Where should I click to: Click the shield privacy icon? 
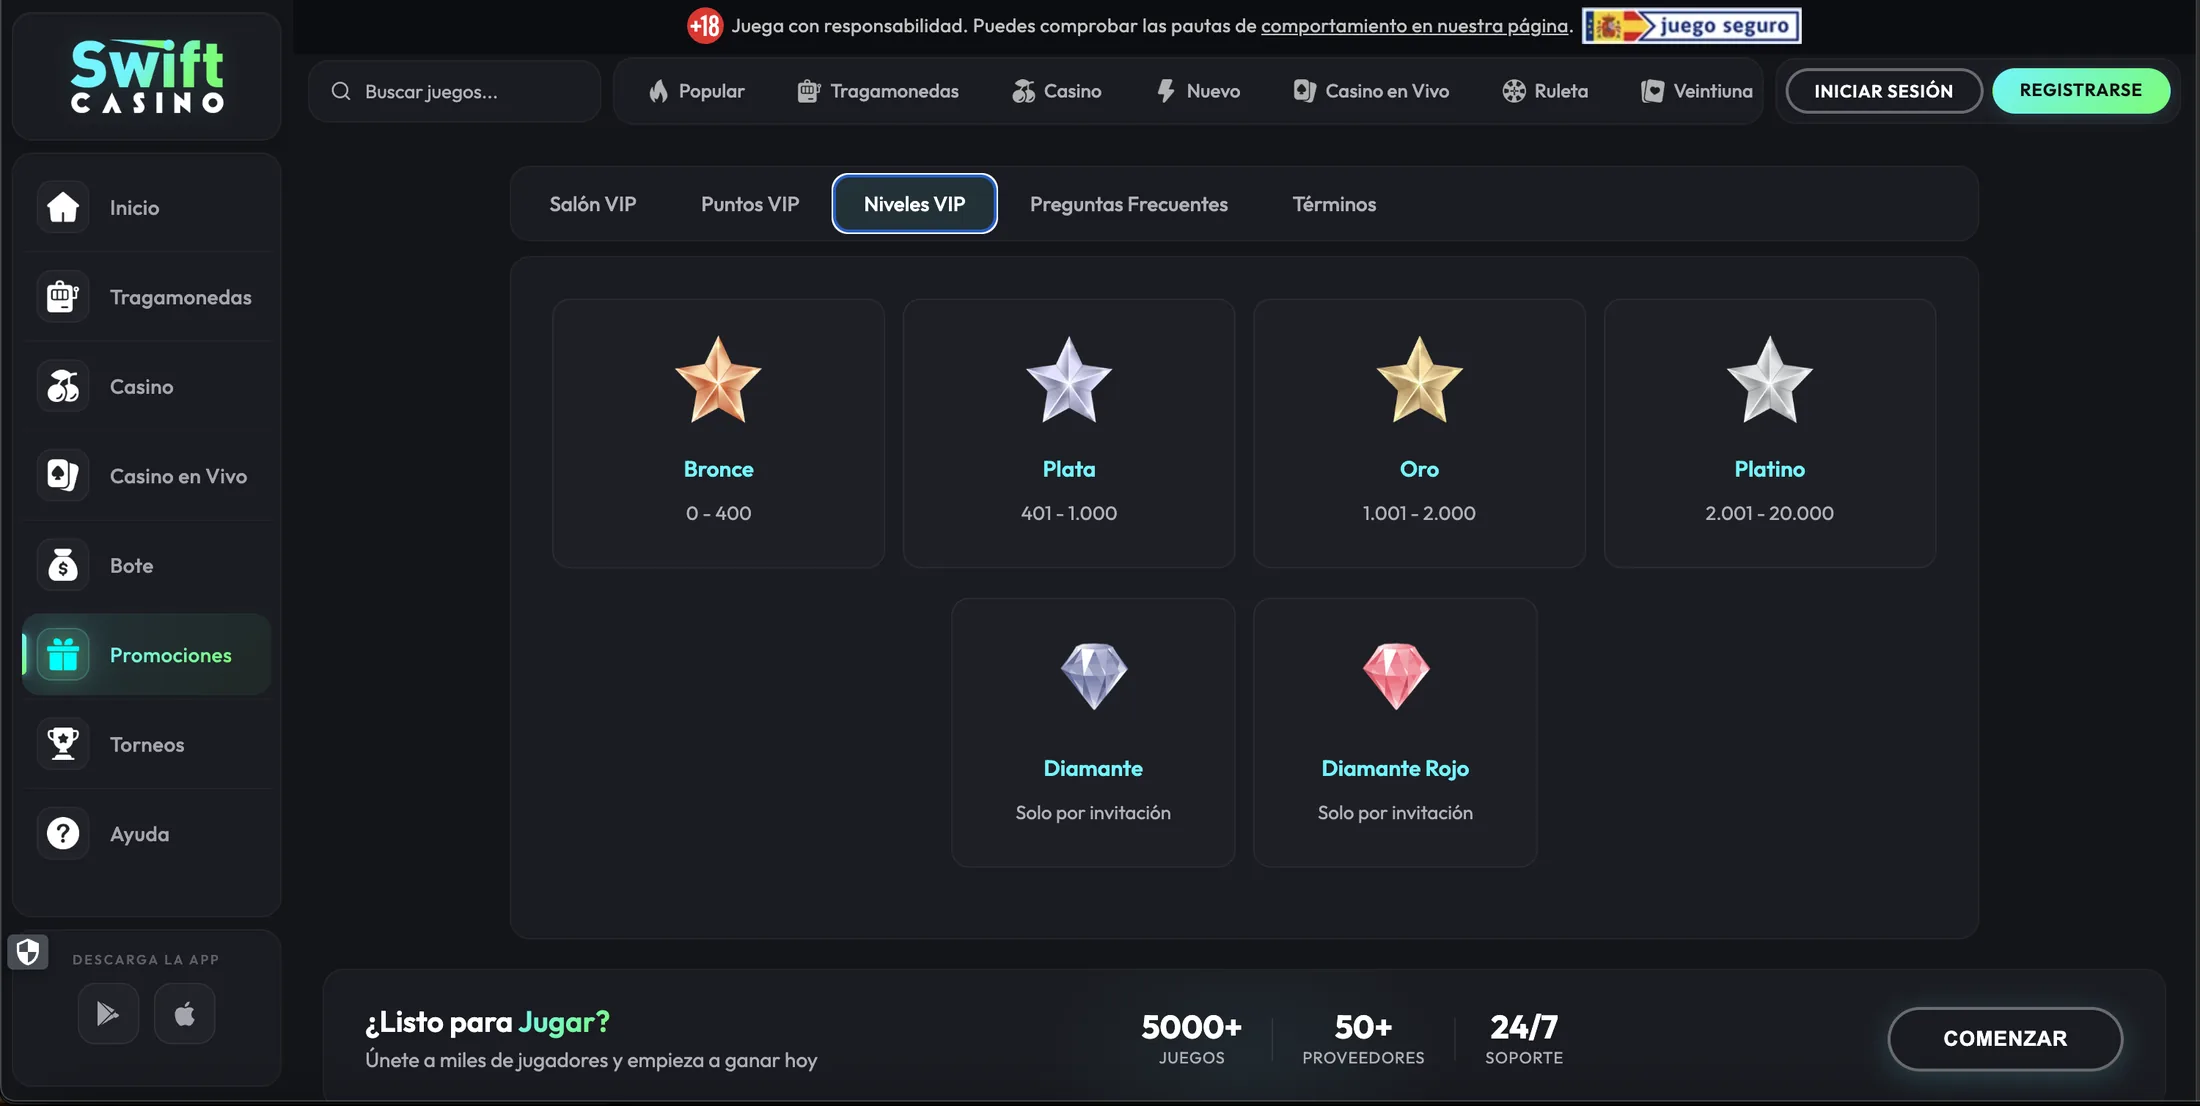[28, 952]
